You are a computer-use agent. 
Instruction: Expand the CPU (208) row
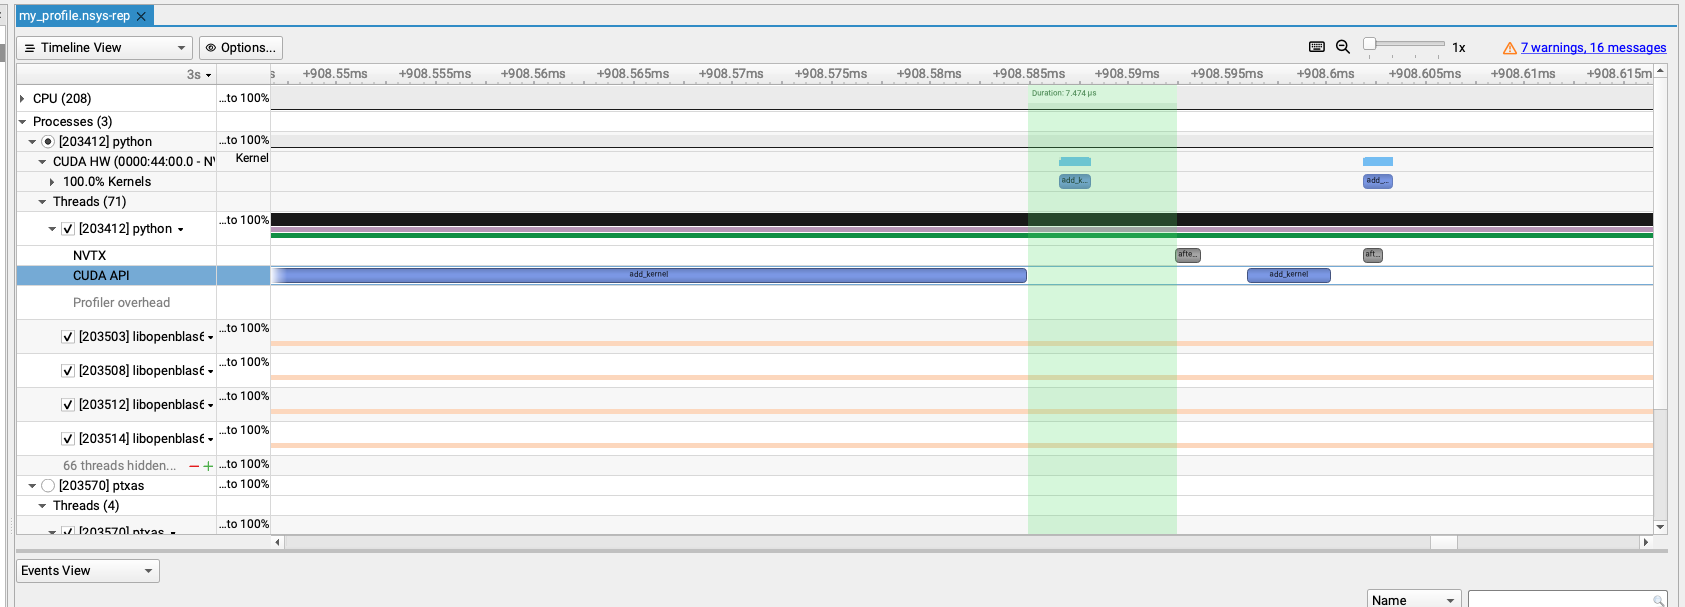23,99
